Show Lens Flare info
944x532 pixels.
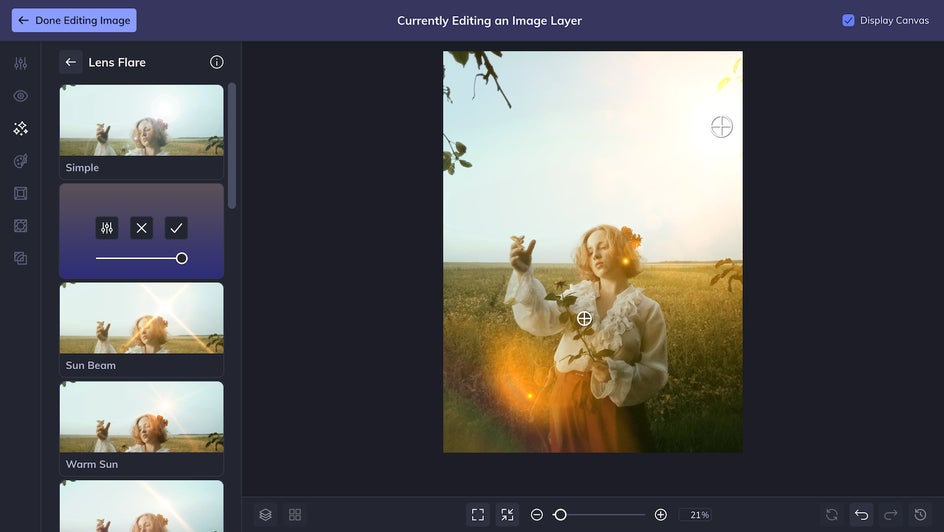[217, 62]
